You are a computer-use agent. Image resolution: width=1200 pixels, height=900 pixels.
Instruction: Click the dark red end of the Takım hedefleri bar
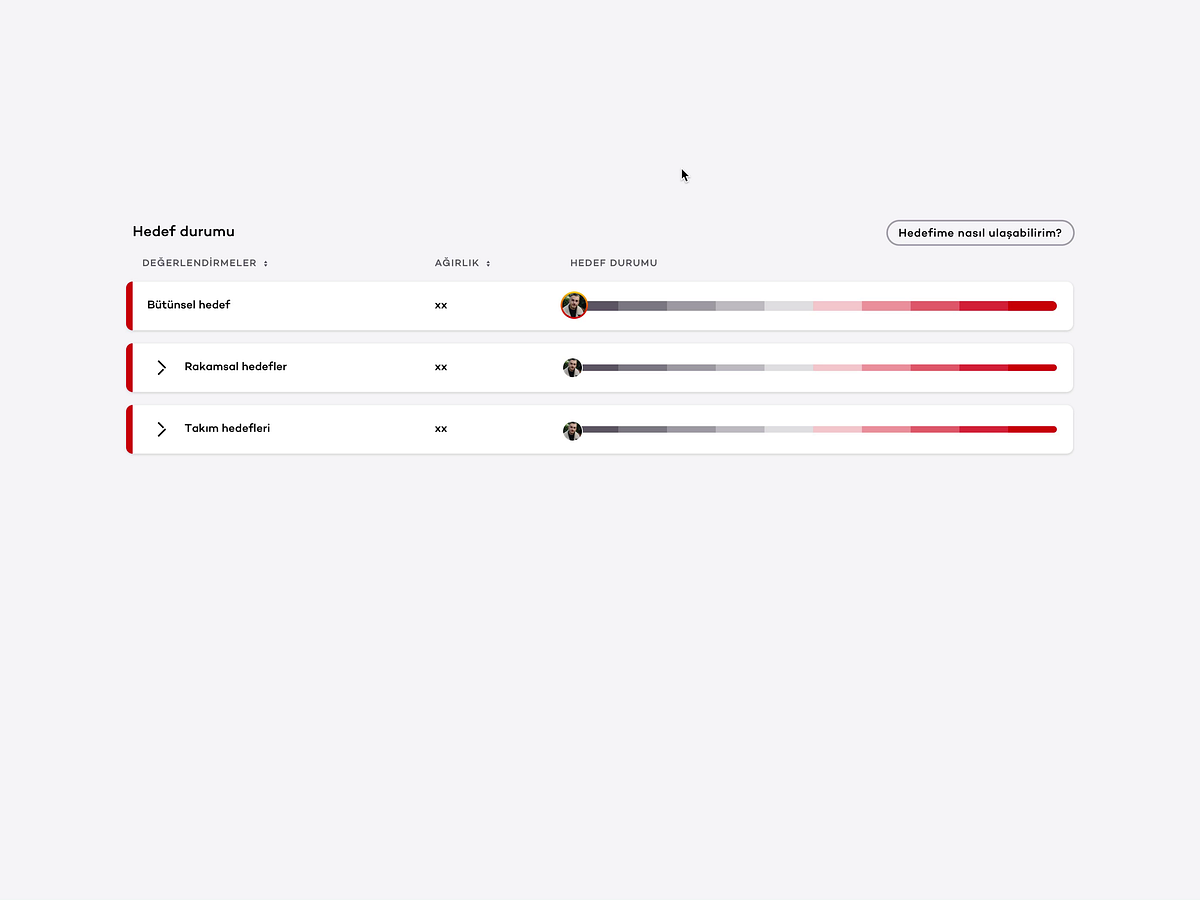(x=1032, y=430)
